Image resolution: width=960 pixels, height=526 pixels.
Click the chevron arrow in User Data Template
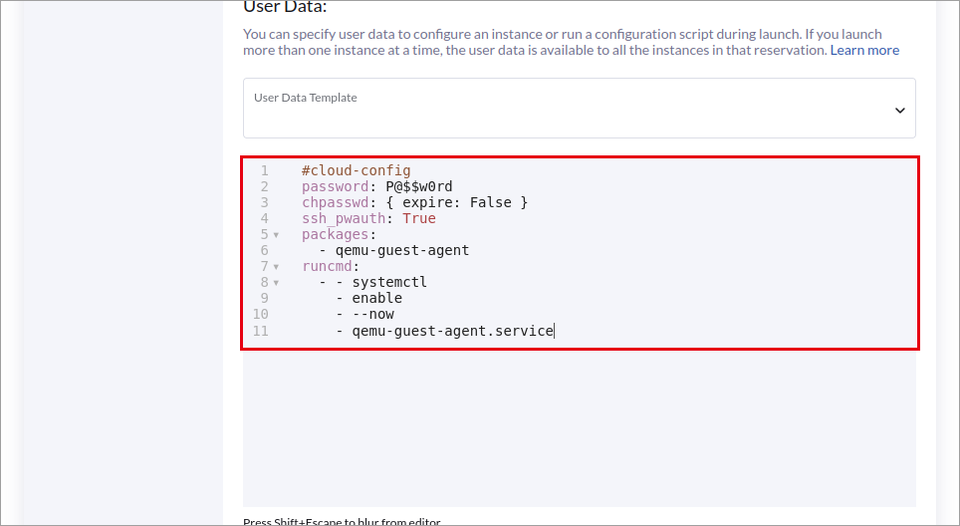(x=899, y=111)
